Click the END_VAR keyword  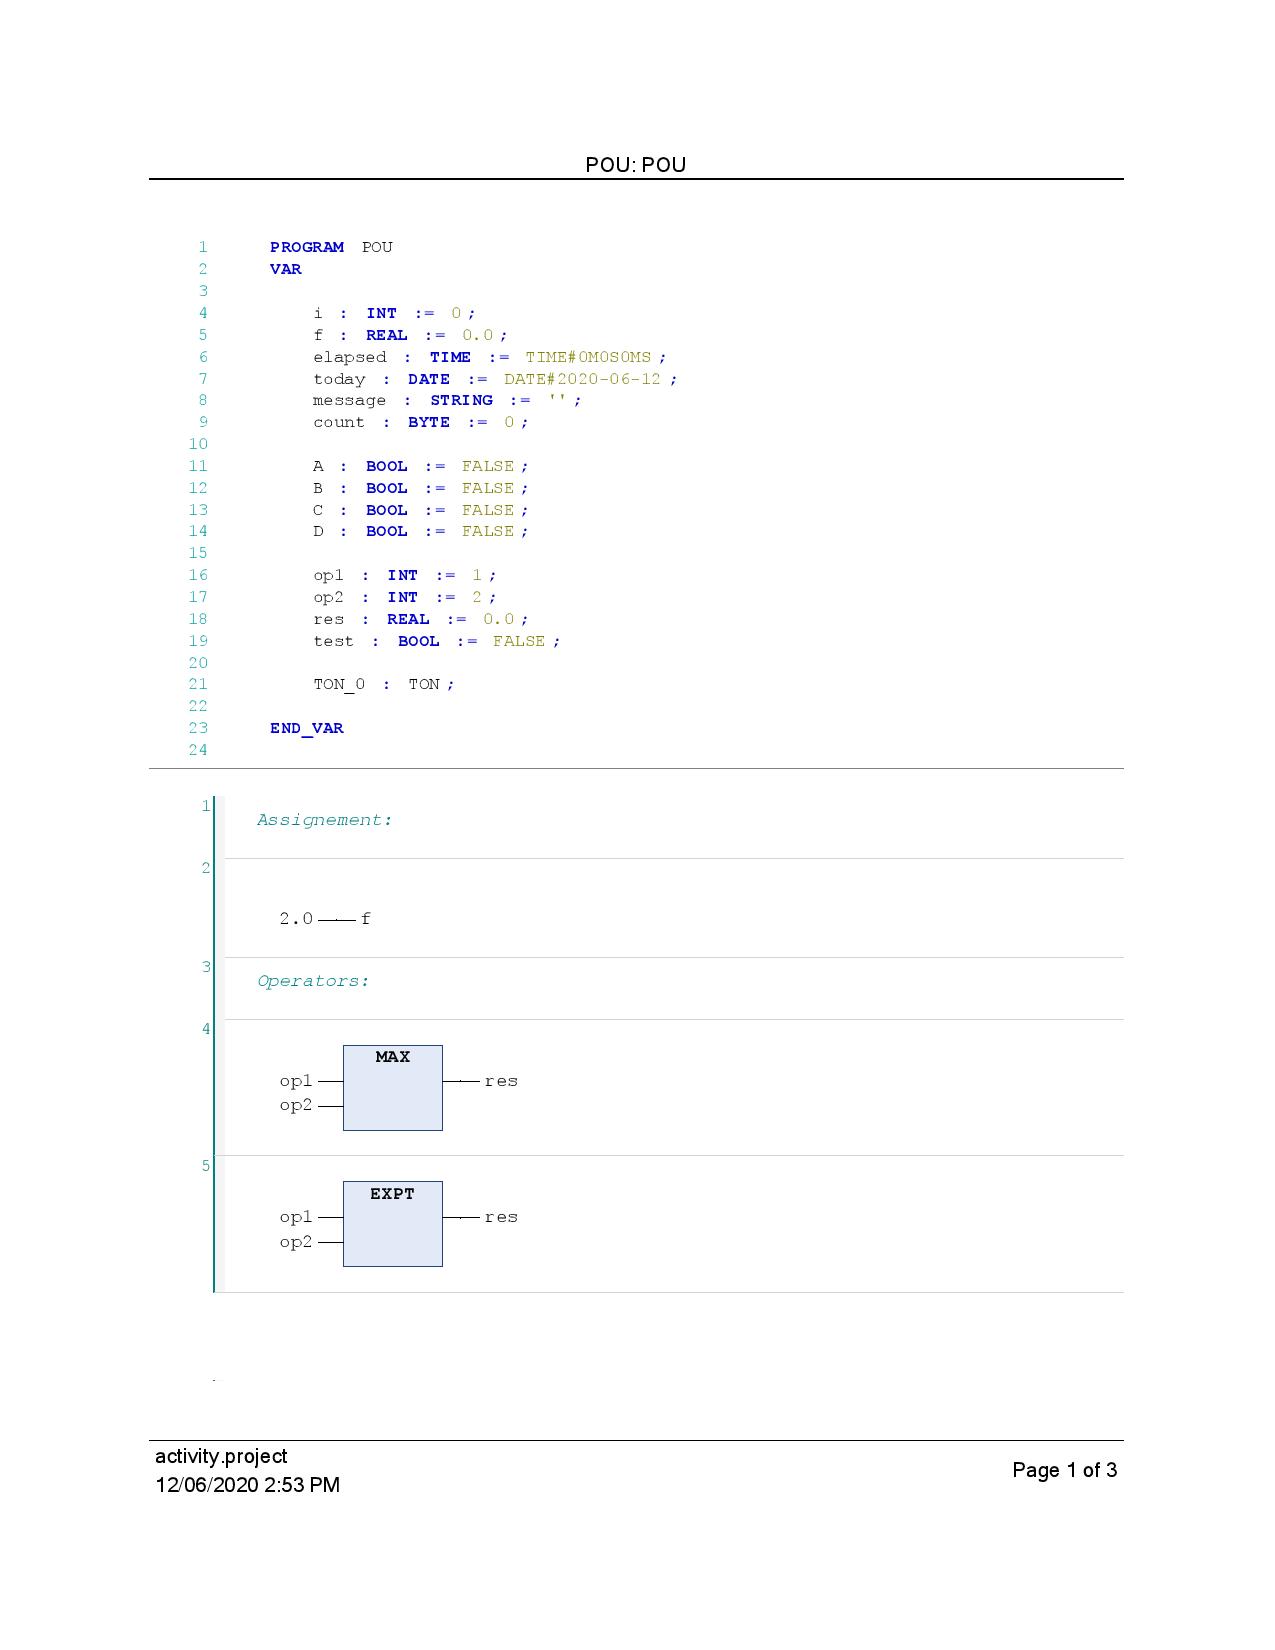307,728
